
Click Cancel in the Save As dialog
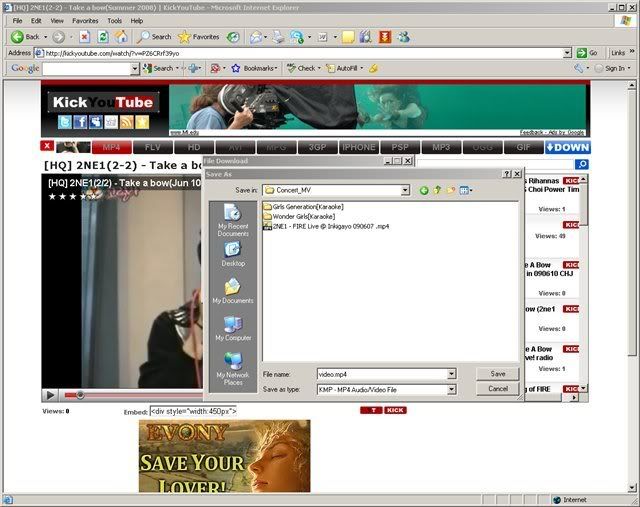coord(498,389)
